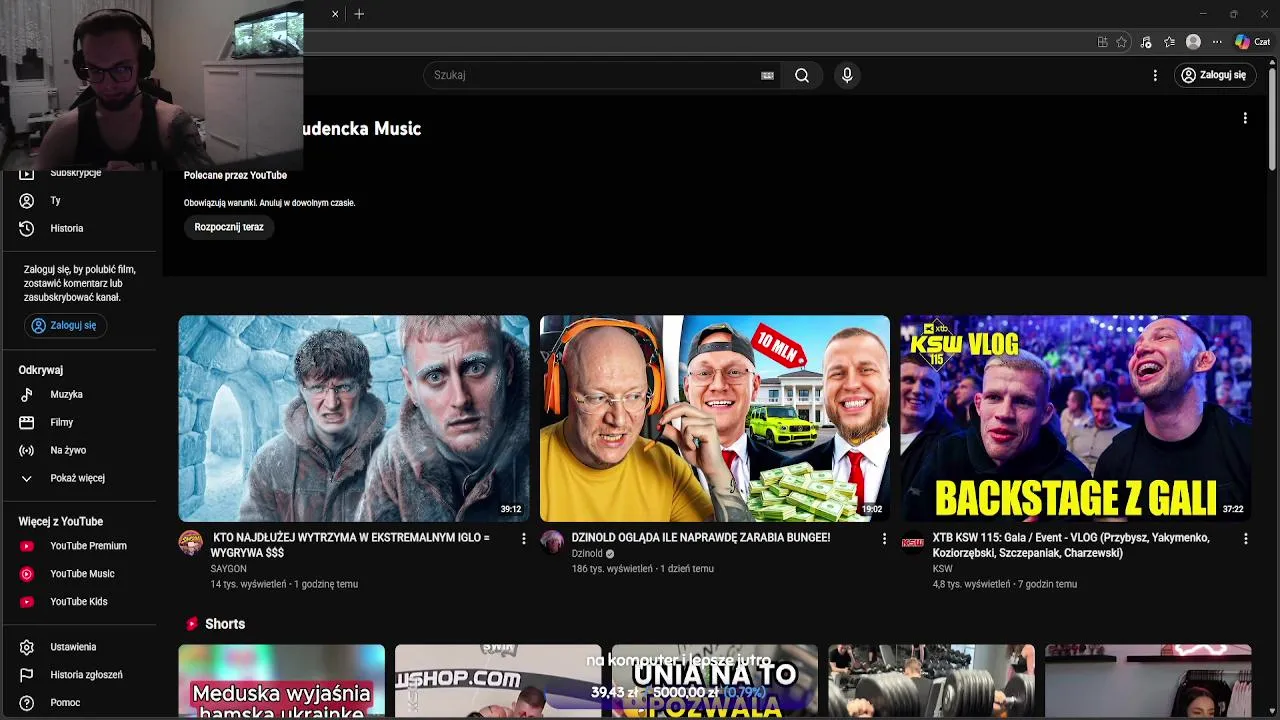Screen dimensions: 1280x720
Task: Open browser favorites list icon
Action: [x=1169, y=42]
